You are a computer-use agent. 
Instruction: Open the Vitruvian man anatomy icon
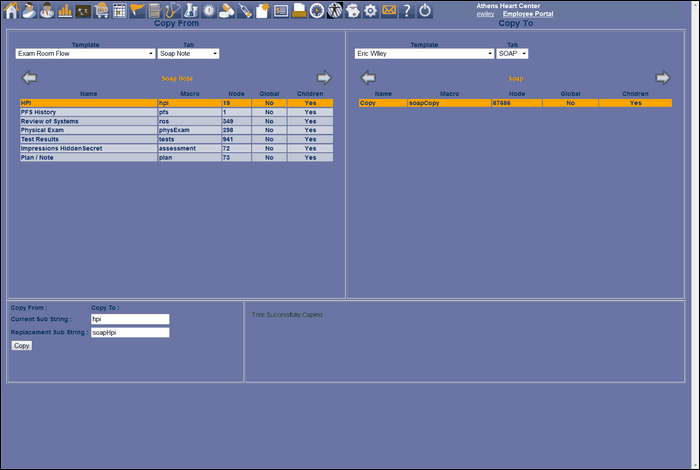click(x=335, y=10)
